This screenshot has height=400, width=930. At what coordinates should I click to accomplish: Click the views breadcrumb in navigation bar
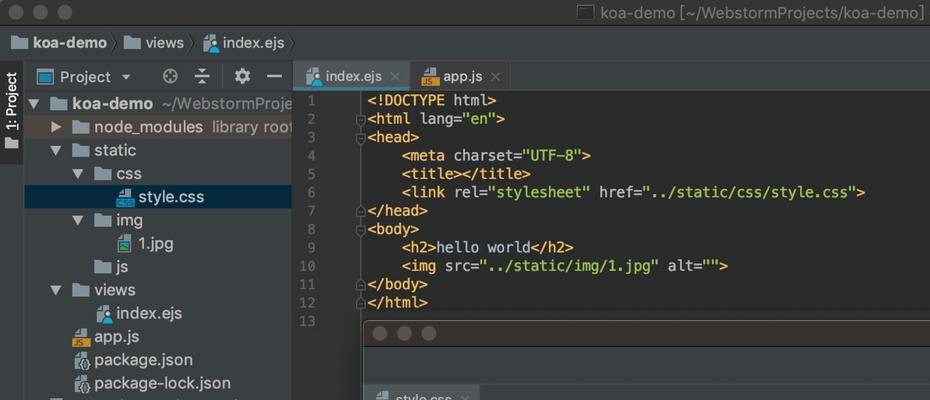(x=154, y=43)
